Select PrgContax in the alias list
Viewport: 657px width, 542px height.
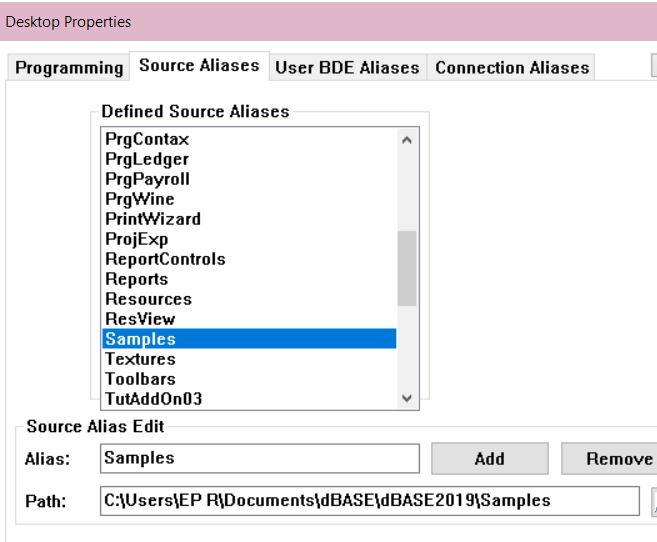click(x=147, y=139)
